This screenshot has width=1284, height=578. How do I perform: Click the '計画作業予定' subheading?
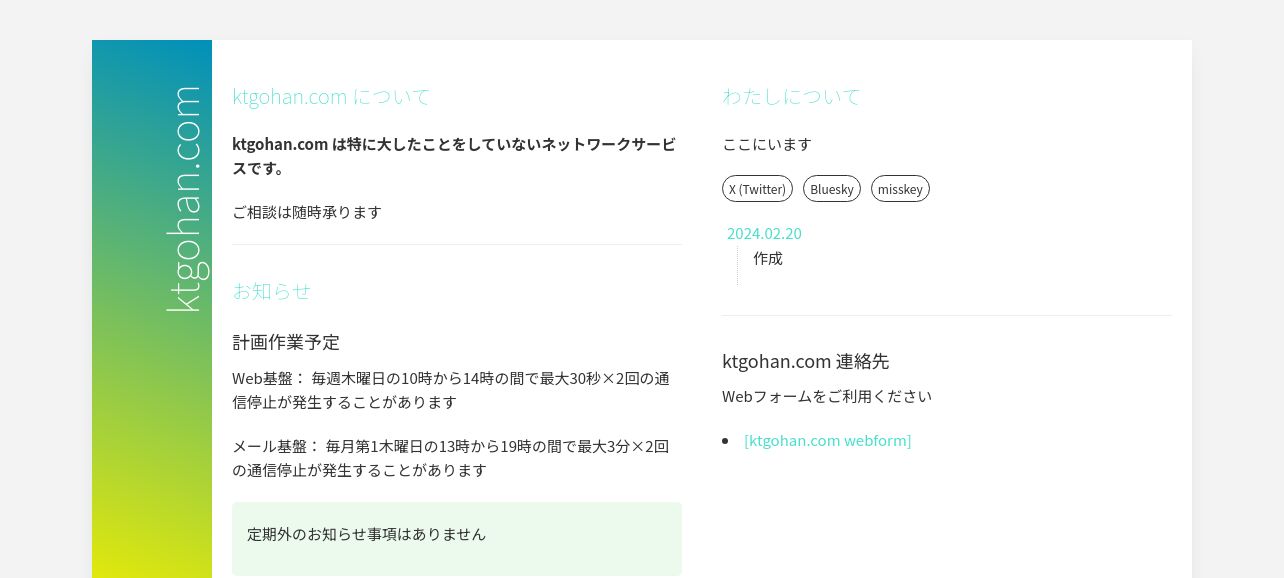tap(286, 342)
